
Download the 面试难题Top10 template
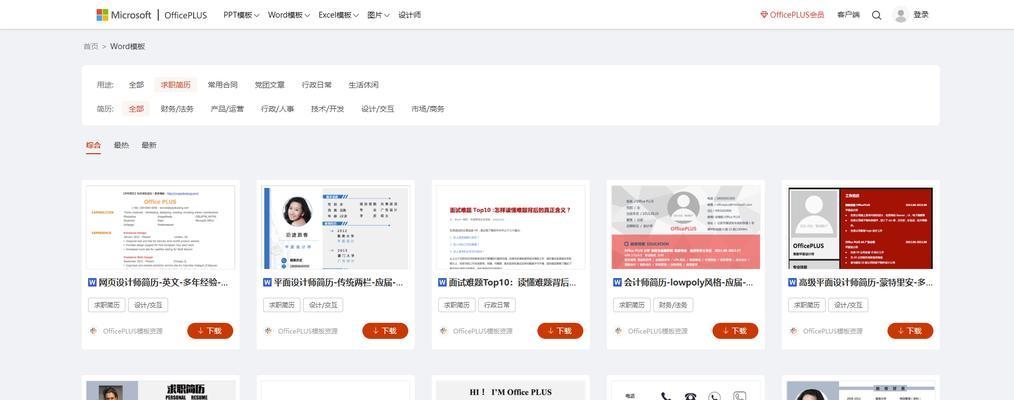[x=560, y=331]
